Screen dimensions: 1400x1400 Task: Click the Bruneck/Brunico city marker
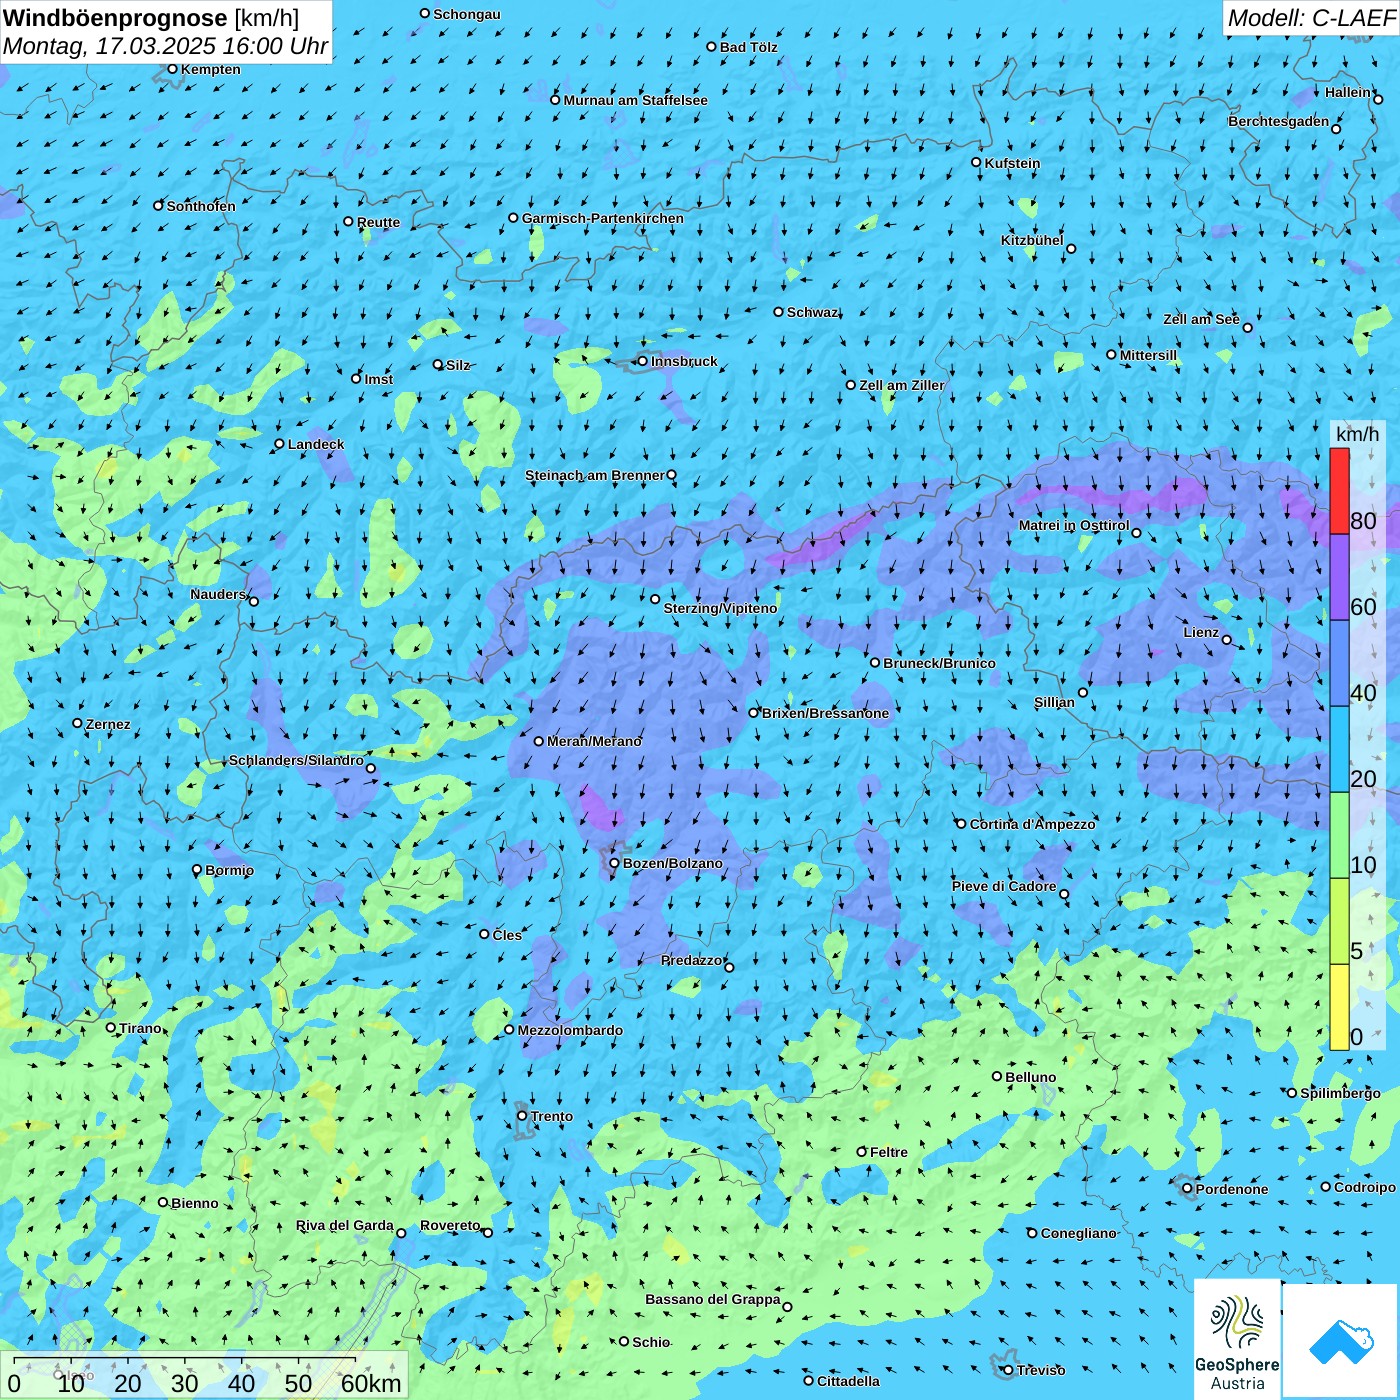[x=875, y=662]
